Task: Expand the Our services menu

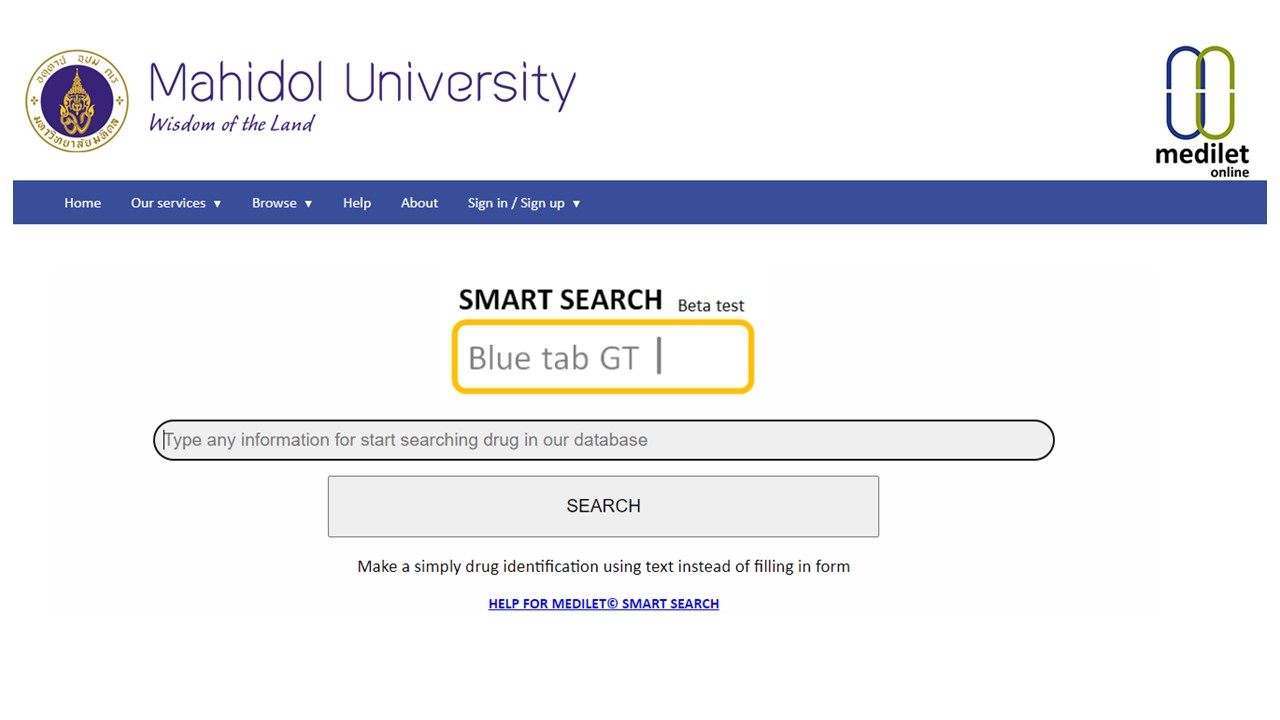Action: pos(168,203)
